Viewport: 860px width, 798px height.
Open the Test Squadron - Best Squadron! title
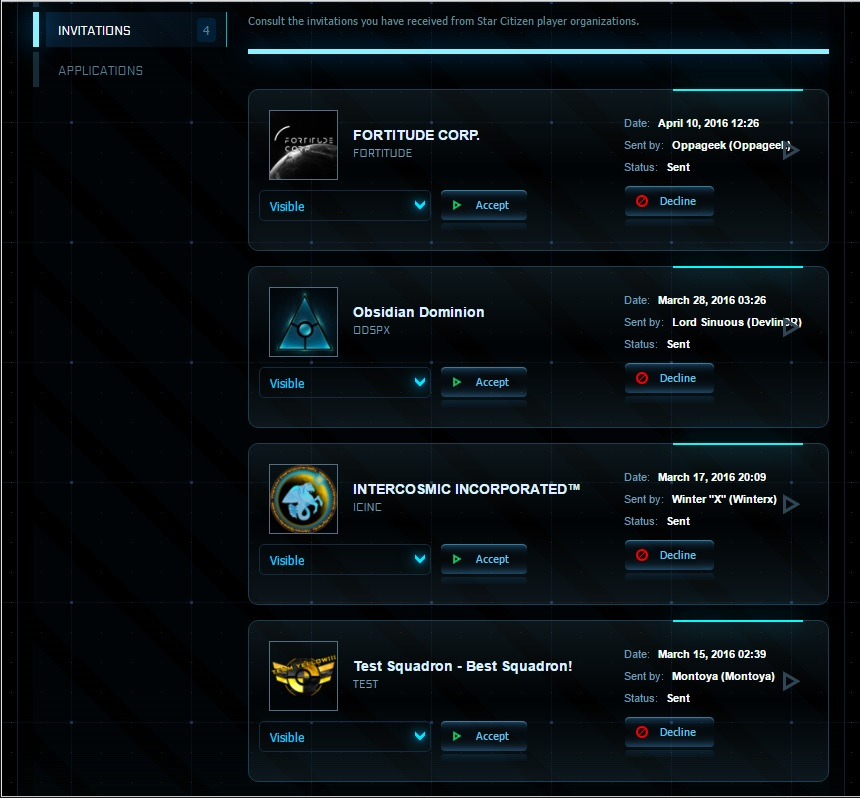click(463, 666)
